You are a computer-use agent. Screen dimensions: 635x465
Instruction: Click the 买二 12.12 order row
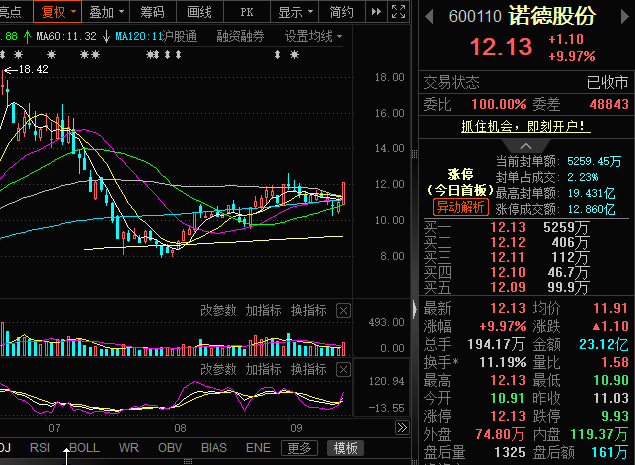[x=526, y=242]
